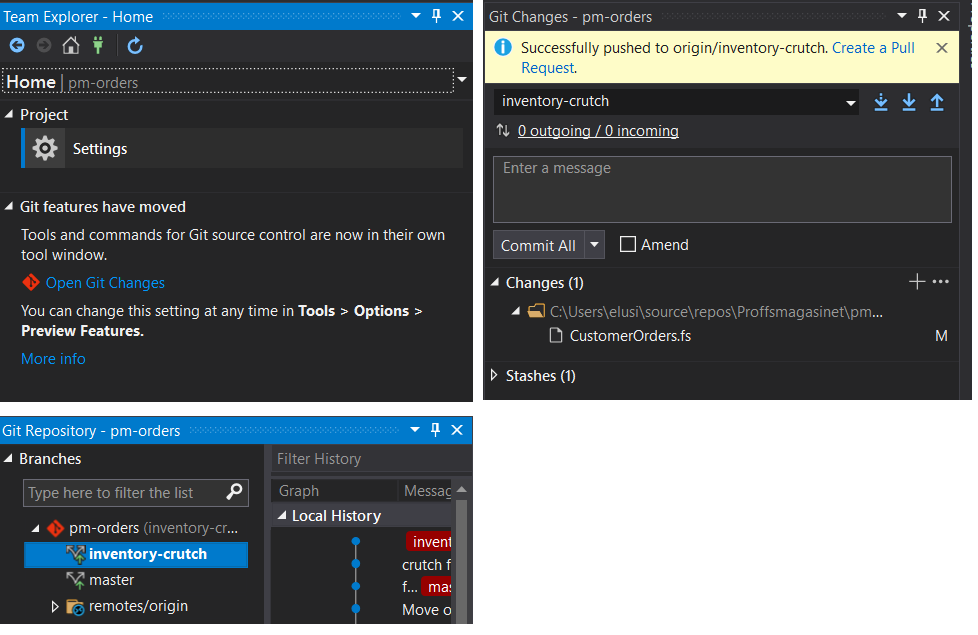
Task: Click the Team Explorer back arrow icon
Action: point(17,46)
